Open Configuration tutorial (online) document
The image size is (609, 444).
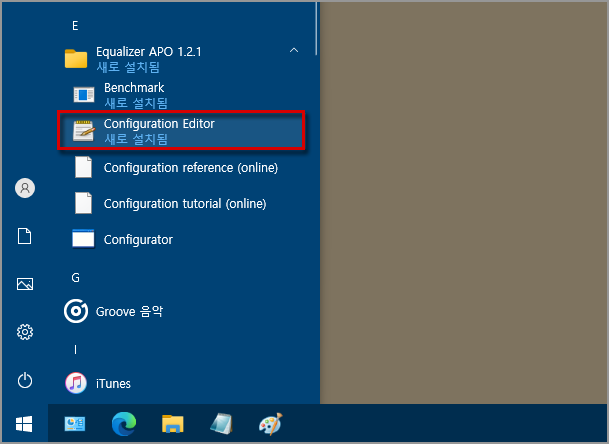[x=181, y=204]
